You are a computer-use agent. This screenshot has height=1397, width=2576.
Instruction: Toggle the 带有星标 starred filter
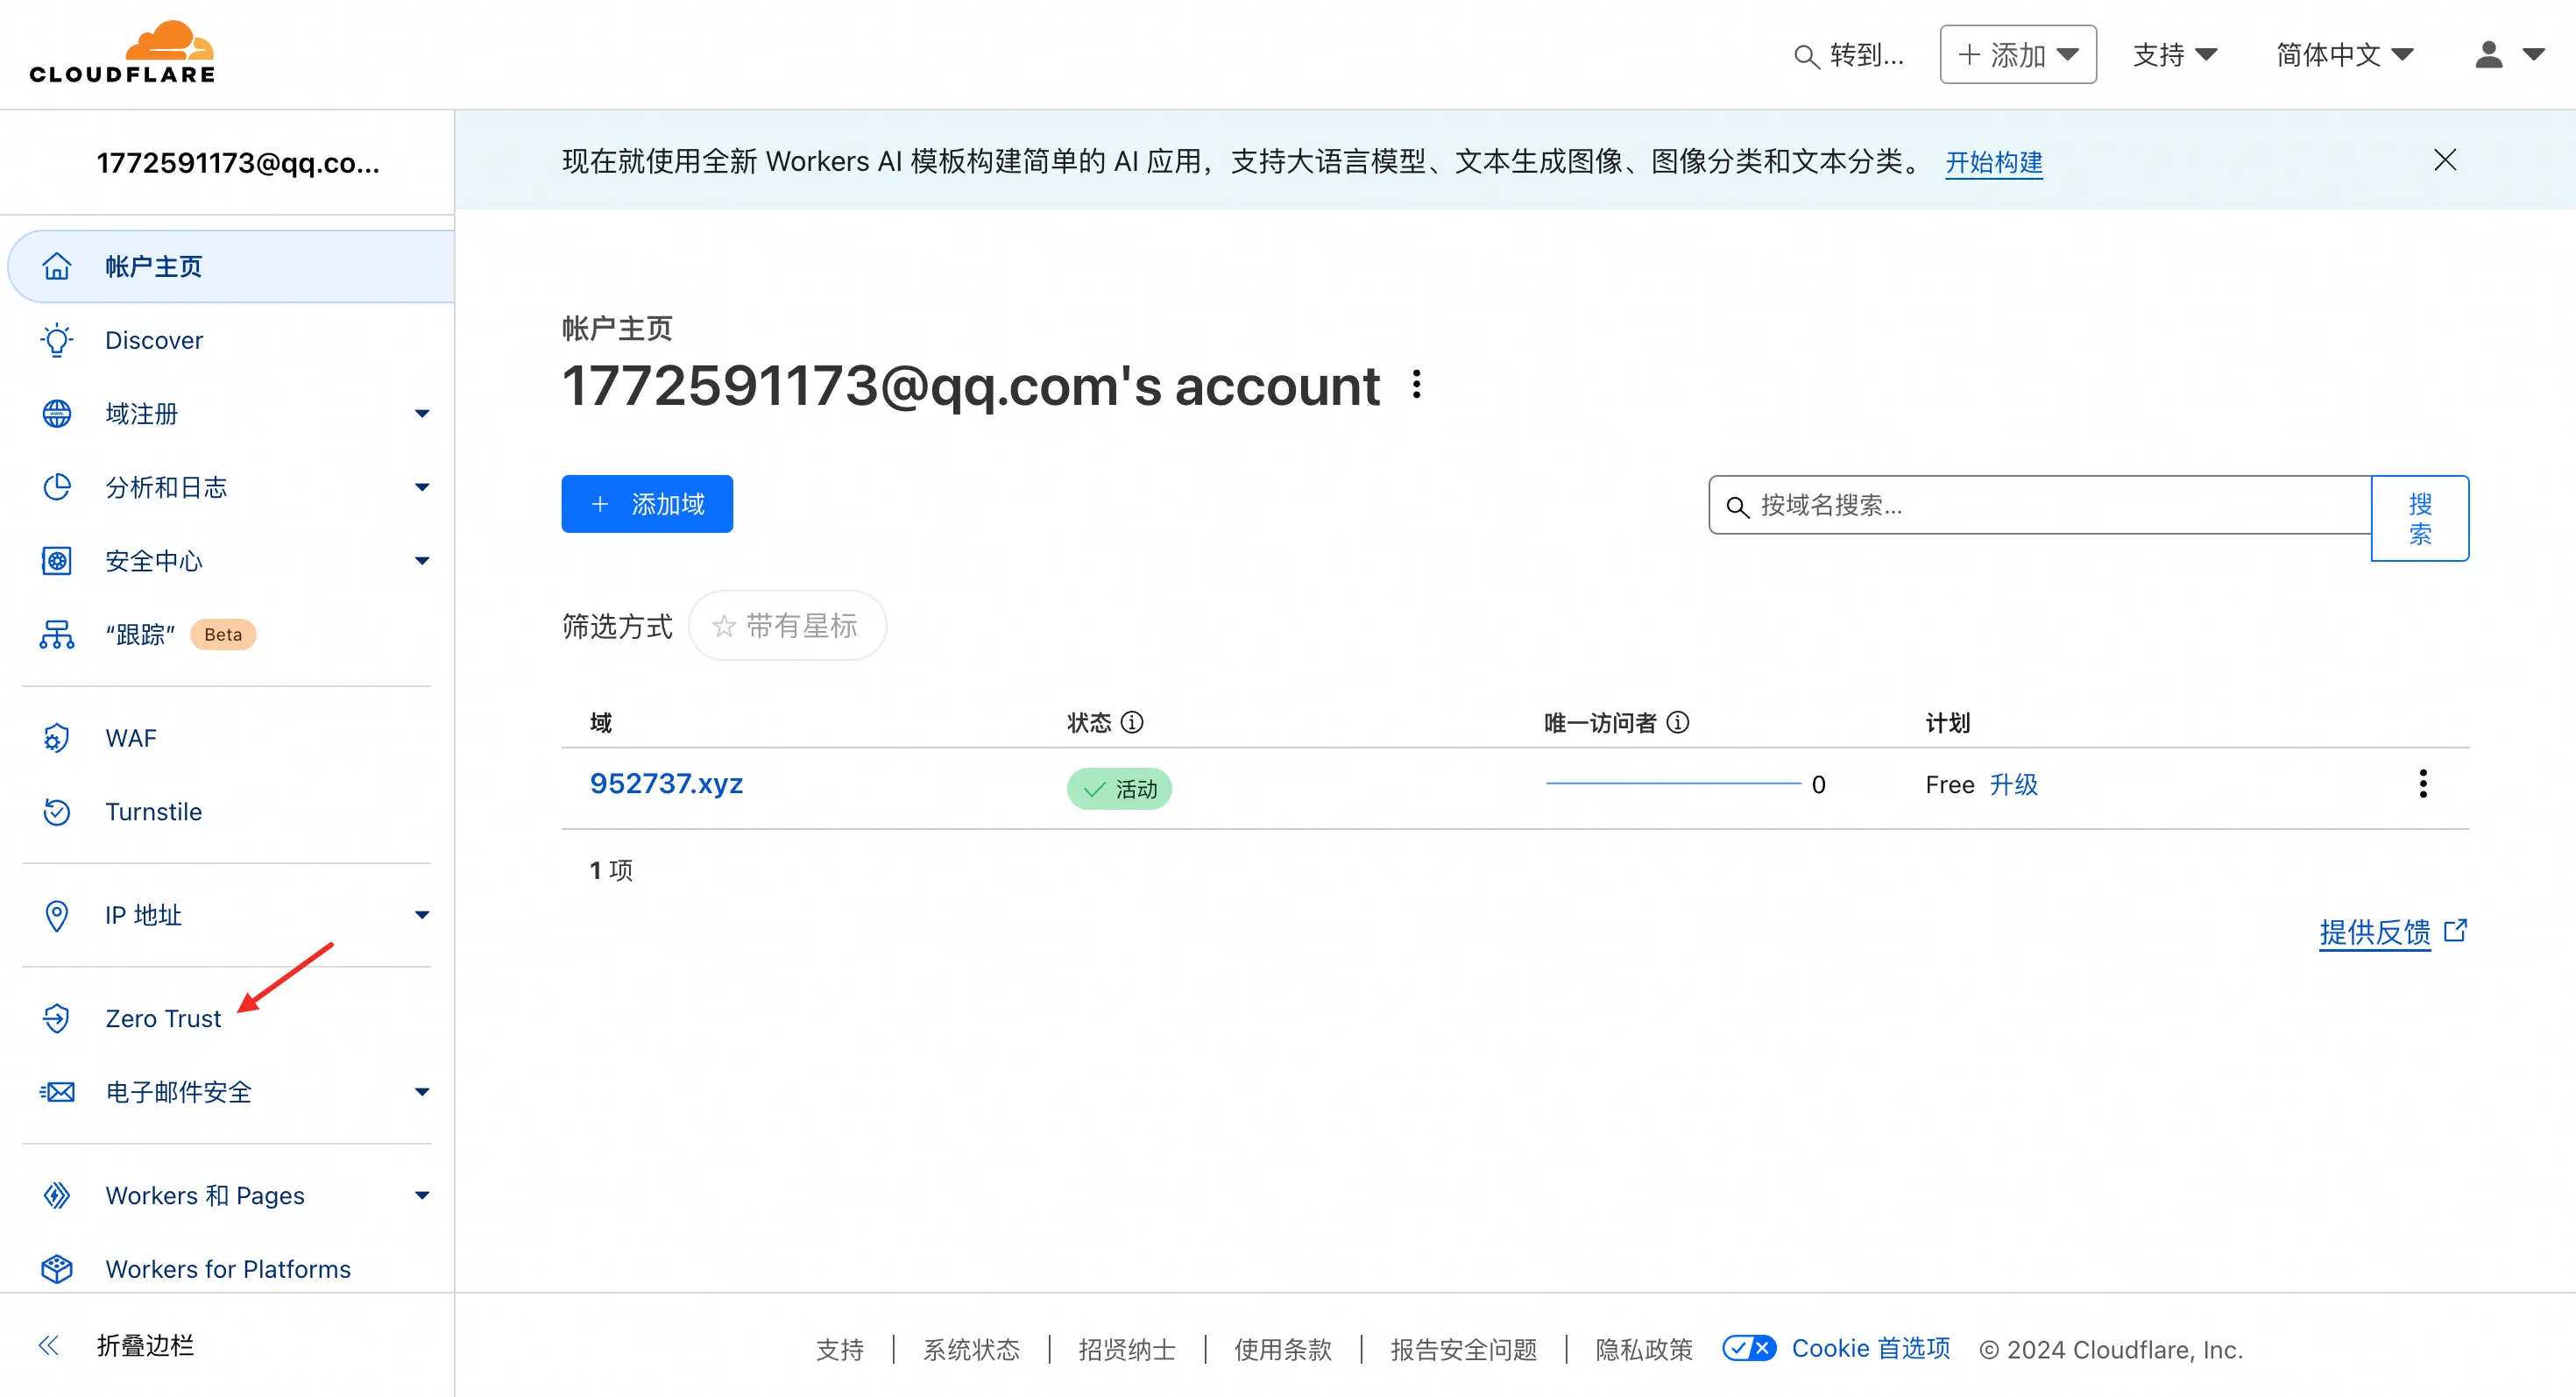click(x=787, y=626)
